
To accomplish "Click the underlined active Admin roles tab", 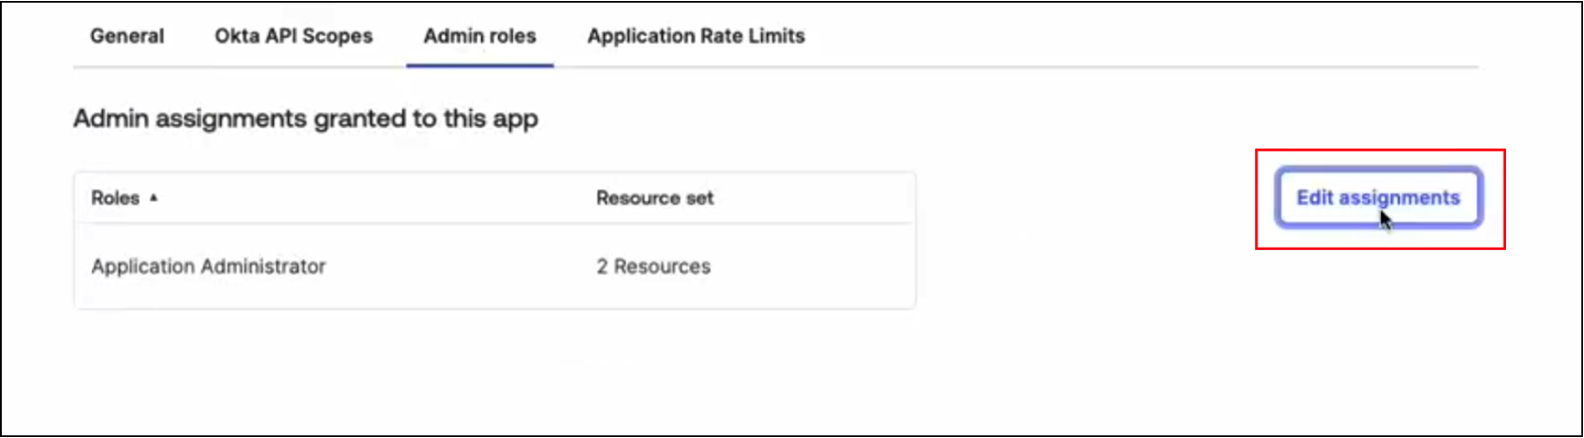I will coord(479,36).
